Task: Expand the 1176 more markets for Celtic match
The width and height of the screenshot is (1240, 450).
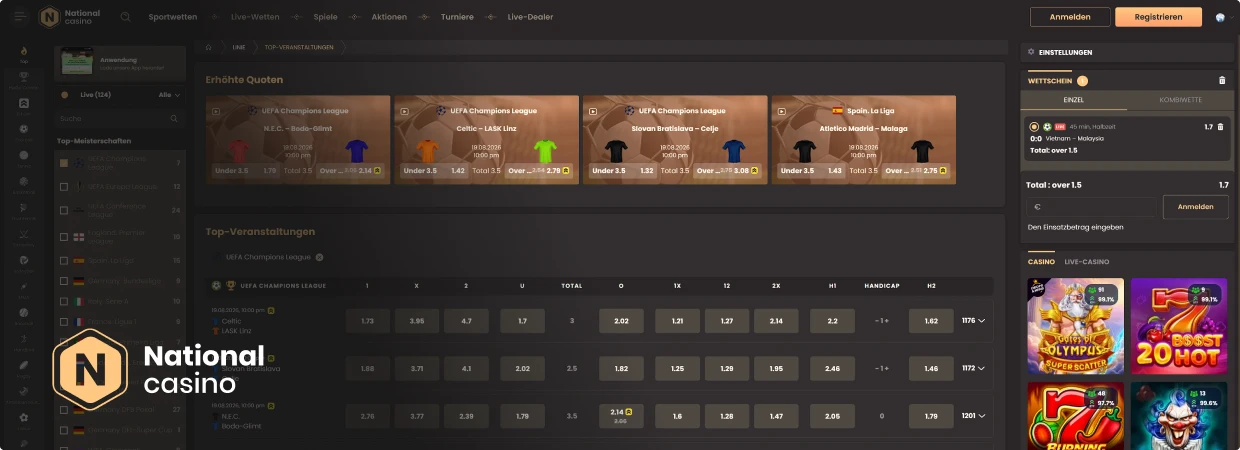Action: click(973, 321)
